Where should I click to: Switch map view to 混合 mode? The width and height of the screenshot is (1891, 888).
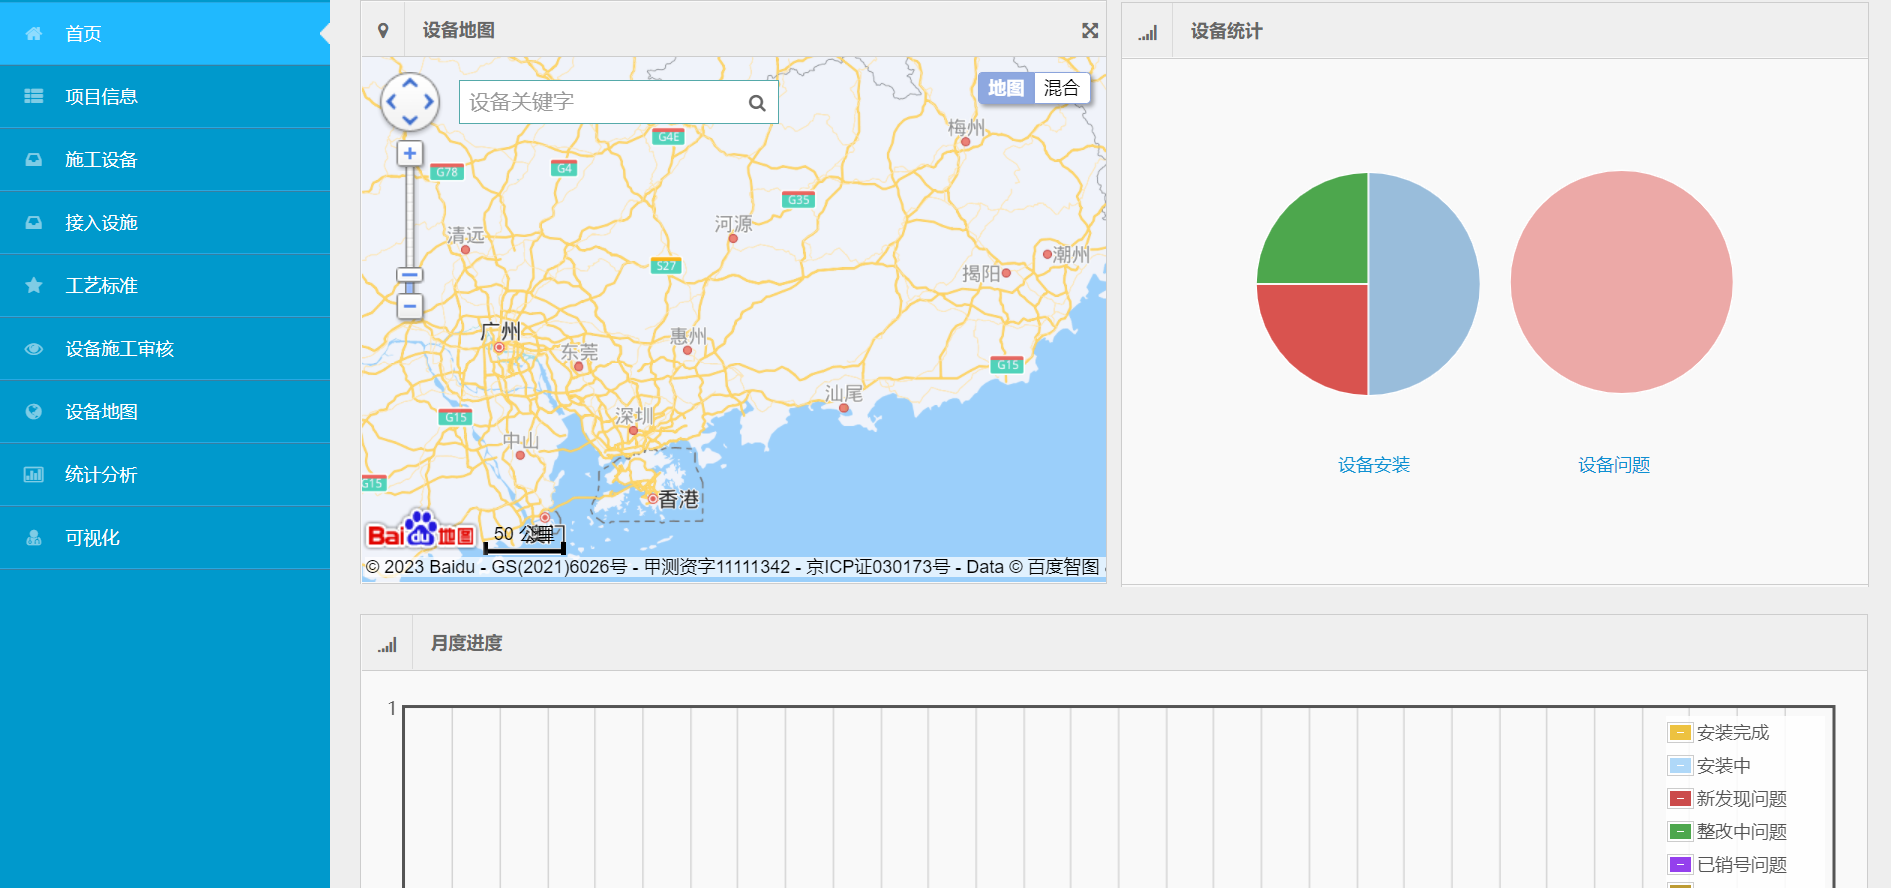[1061, 88]
